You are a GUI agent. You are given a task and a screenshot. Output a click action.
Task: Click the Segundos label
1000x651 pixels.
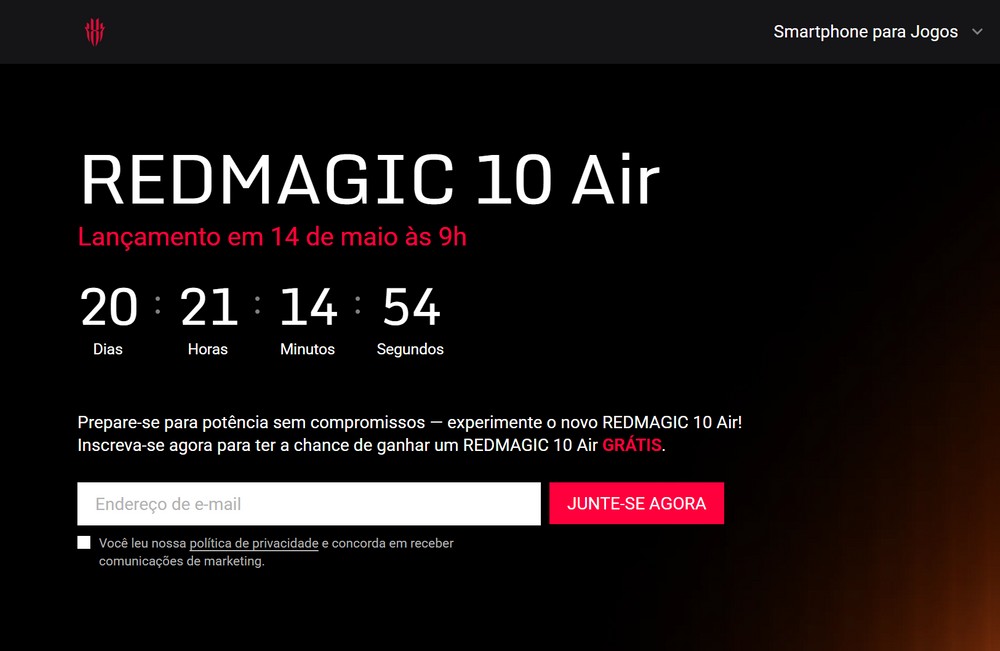pos(410,349)
